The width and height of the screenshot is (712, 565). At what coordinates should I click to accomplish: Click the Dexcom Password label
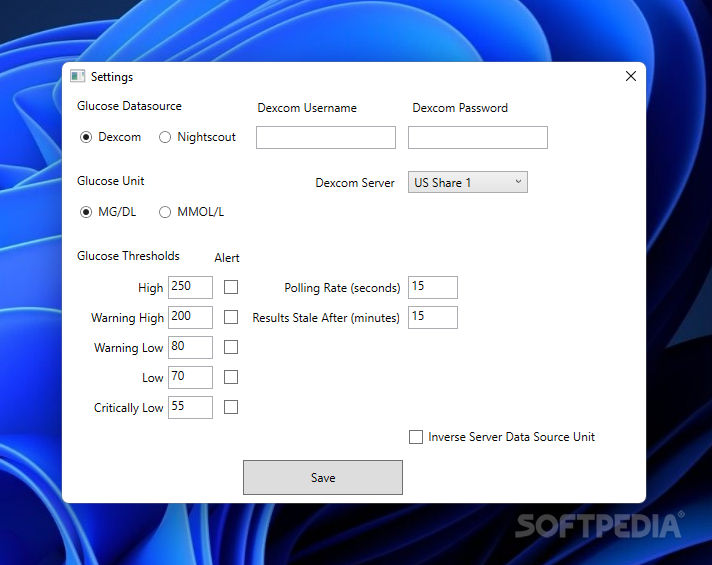[x=460, y=108]
